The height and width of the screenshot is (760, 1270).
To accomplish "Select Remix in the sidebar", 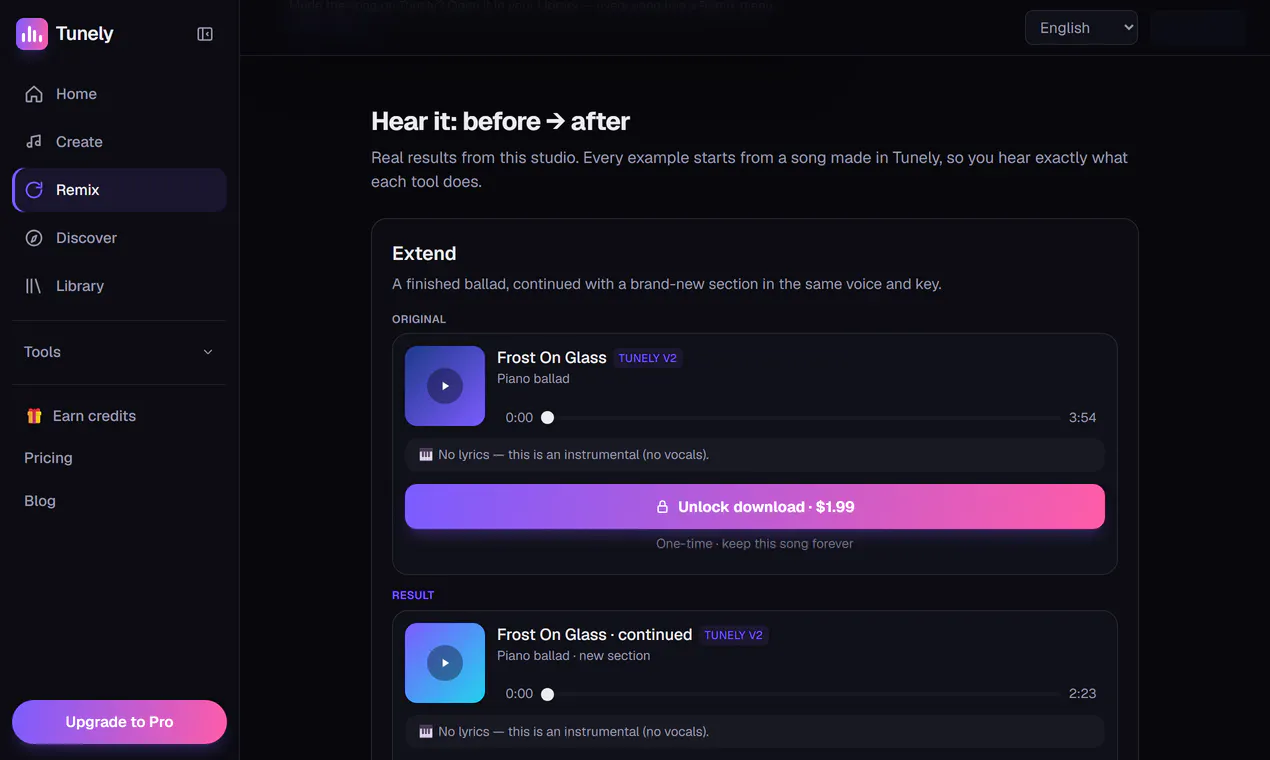I will 119,190.
